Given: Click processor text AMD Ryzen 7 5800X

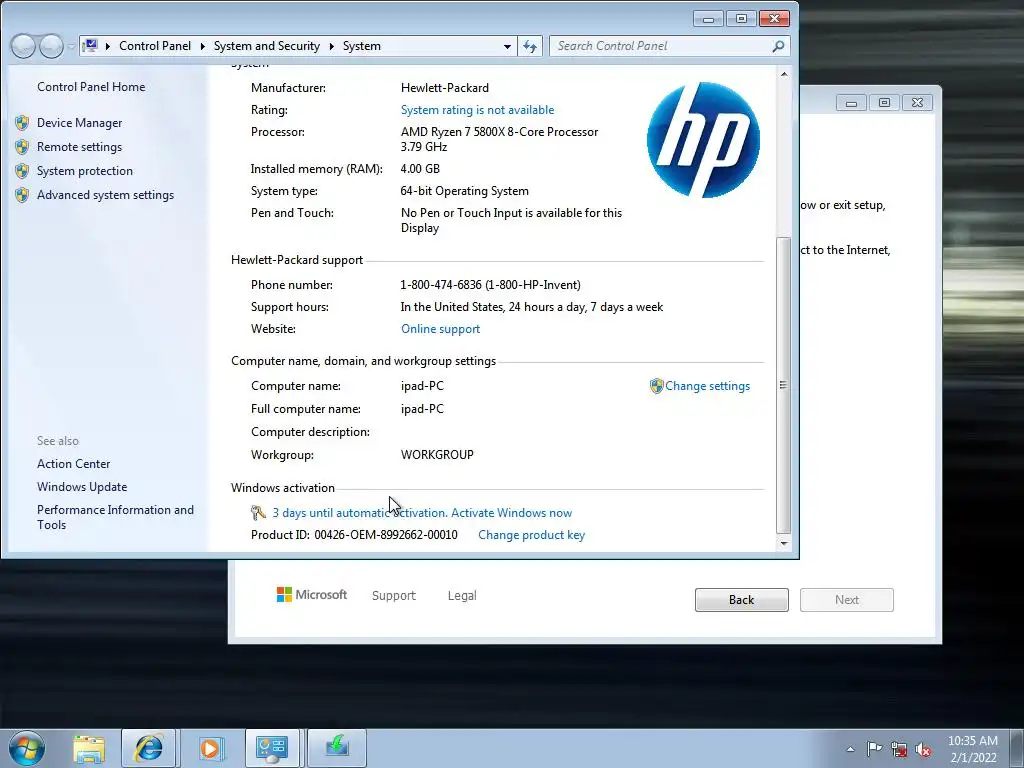Looking at the screenshot, I should click(x=499, y=139).
